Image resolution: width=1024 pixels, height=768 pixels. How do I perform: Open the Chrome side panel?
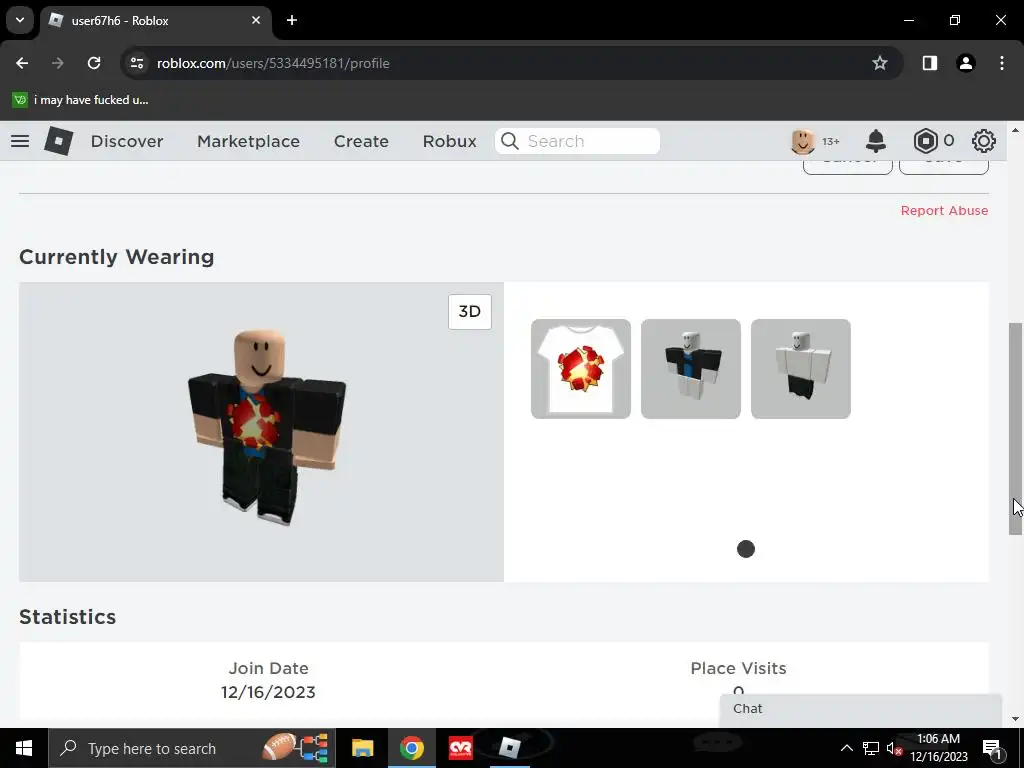(x=930, y=63)
